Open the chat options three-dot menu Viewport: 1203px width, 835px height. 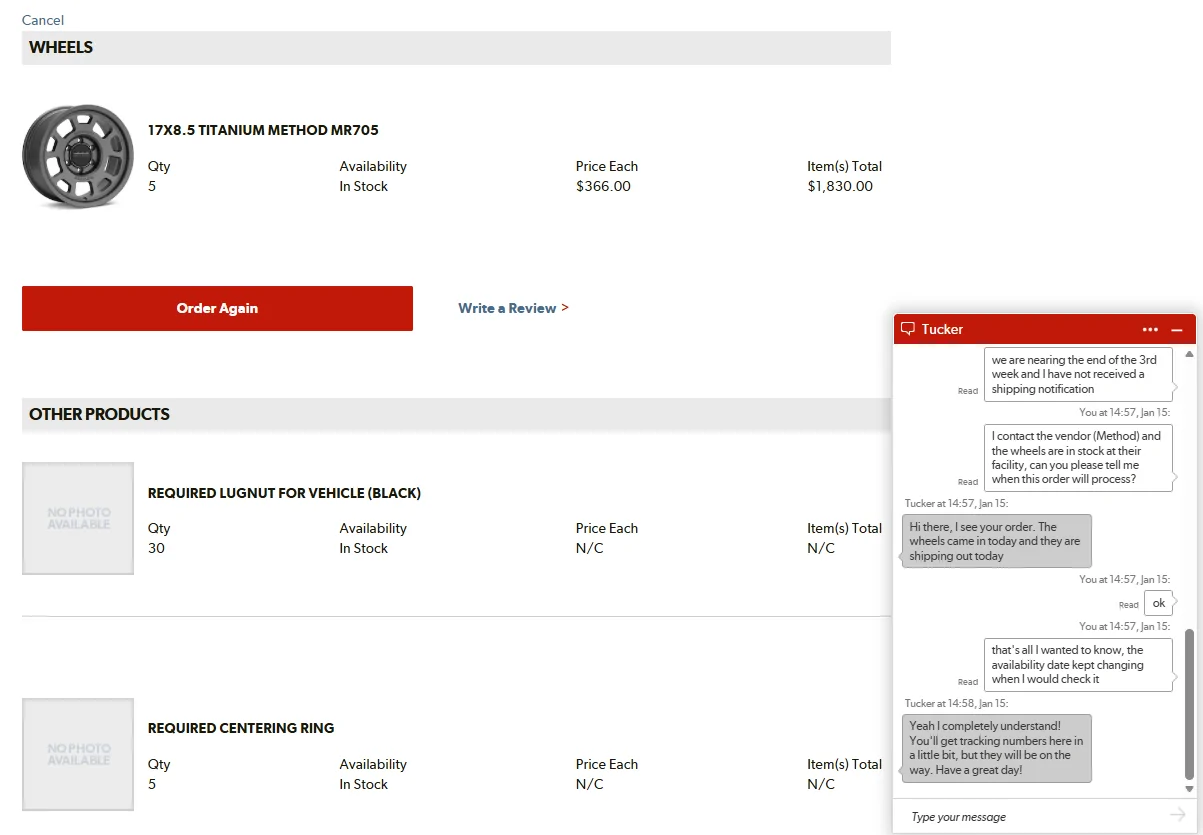(1150, 329)
